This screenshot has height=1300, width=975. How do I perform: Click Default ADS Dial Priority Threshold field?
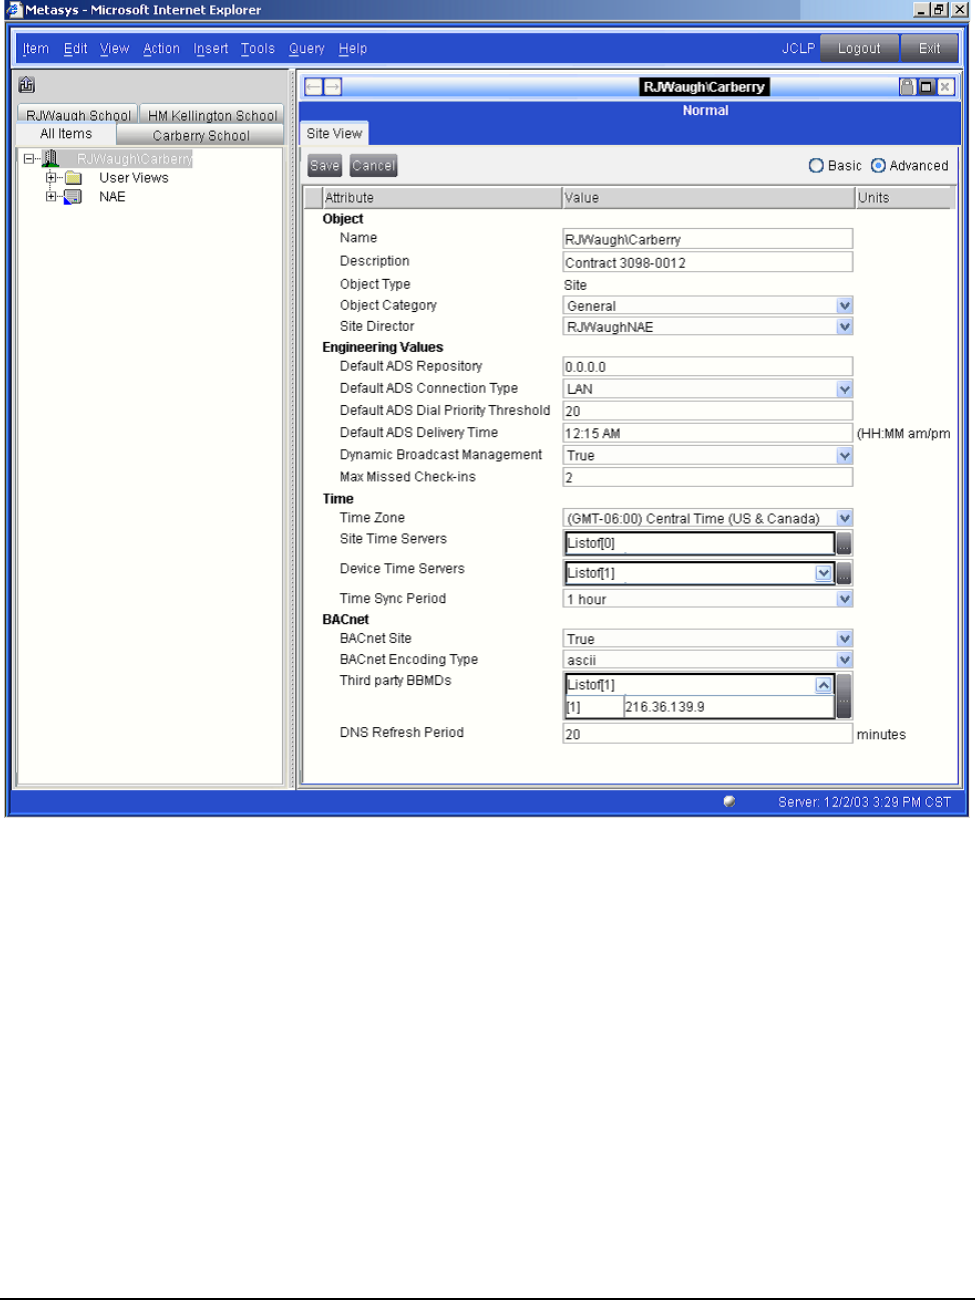[x=708, y=411]
